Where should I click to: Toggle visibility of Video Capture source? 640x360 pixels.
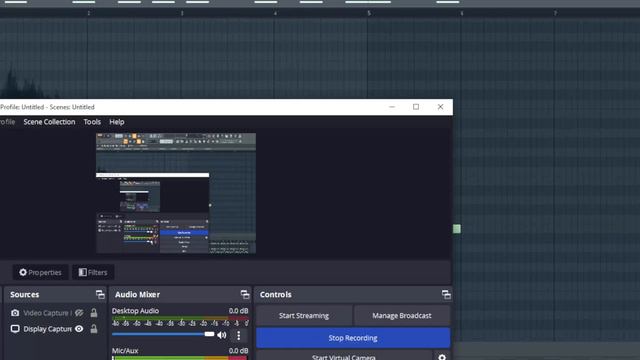point(79,313)
